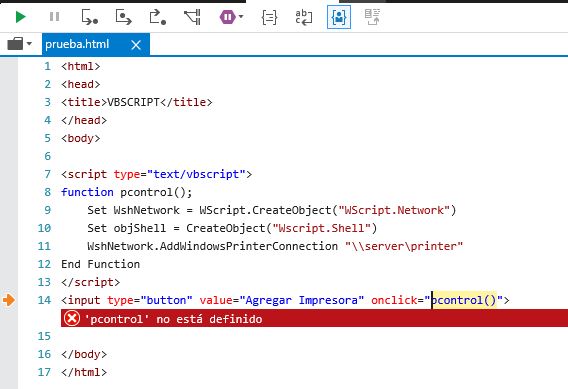Click the "\\server\printer" string
The height and width of the screenshot is (389, 568).
(x=404, y=246)
